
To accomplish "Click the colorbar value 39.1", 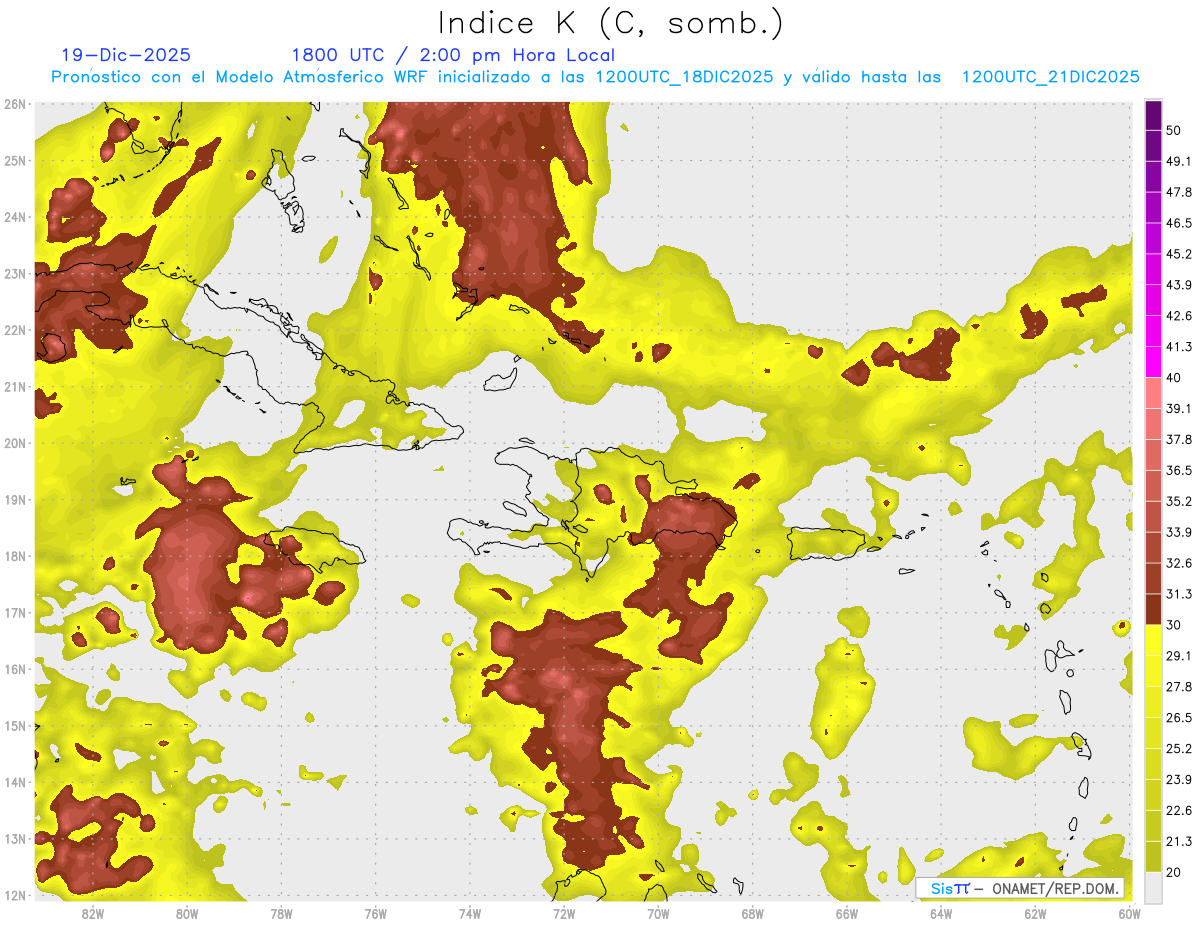I will pos(1180,408).
